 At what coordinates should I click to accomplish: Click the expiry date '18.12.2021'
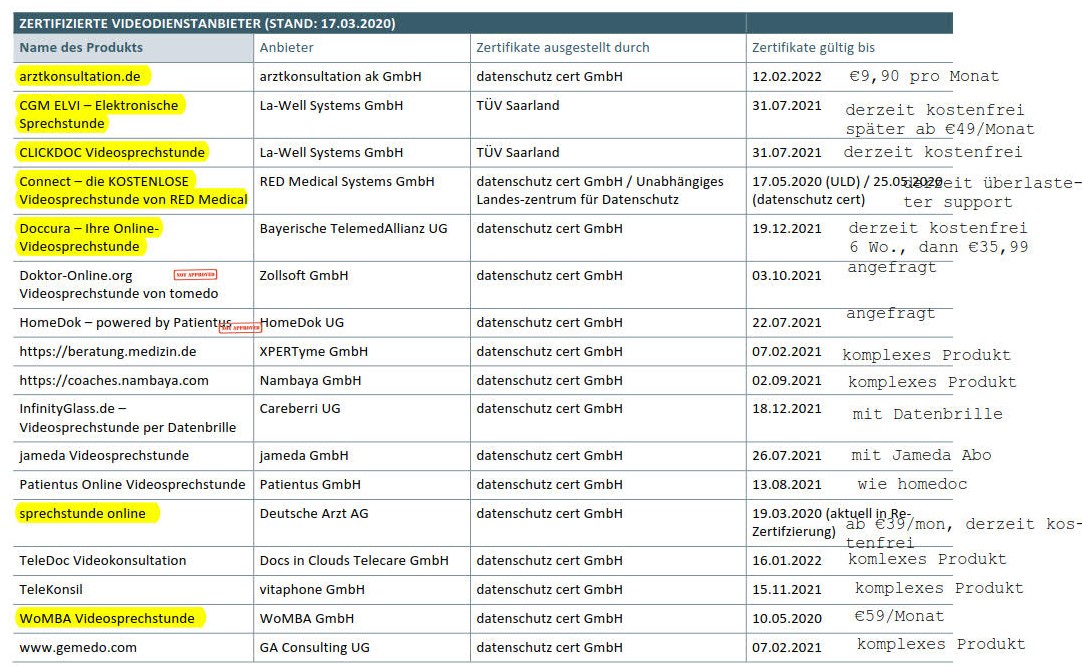[x=787, y=409]
